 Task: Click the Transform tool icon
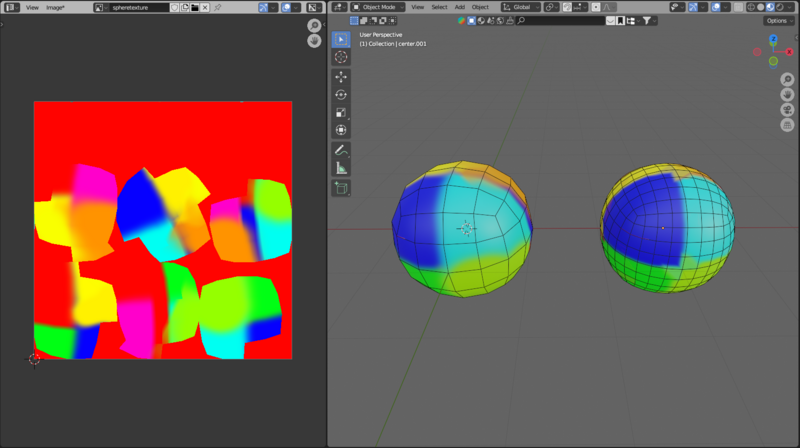pos(341,130)
